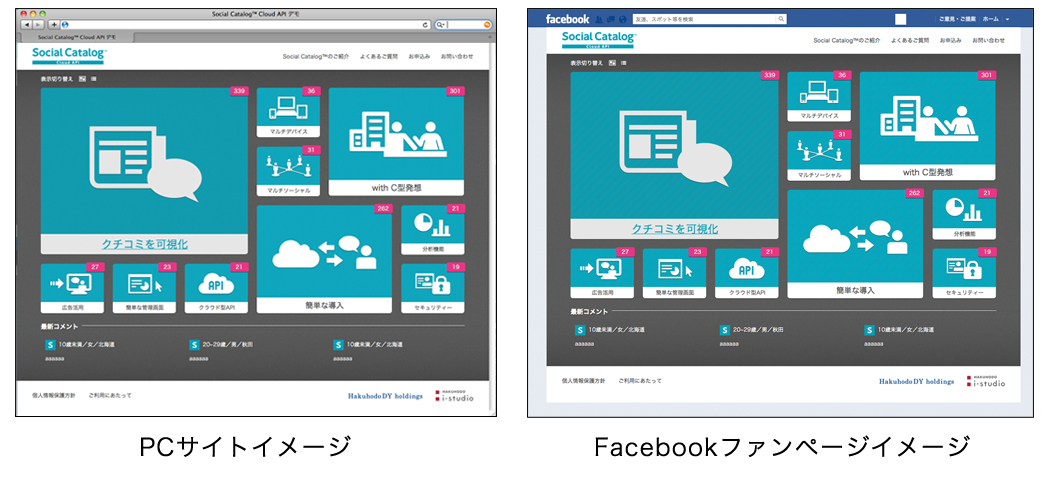Open the Facebook account dropdown arrow
Screen dimensions: 1049x478
coord(1008,19)
